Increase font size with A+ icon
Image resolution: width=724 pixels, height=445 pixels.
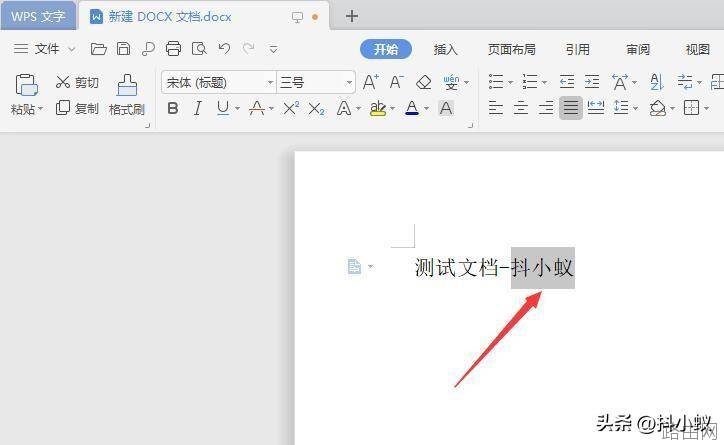point(371,83)
